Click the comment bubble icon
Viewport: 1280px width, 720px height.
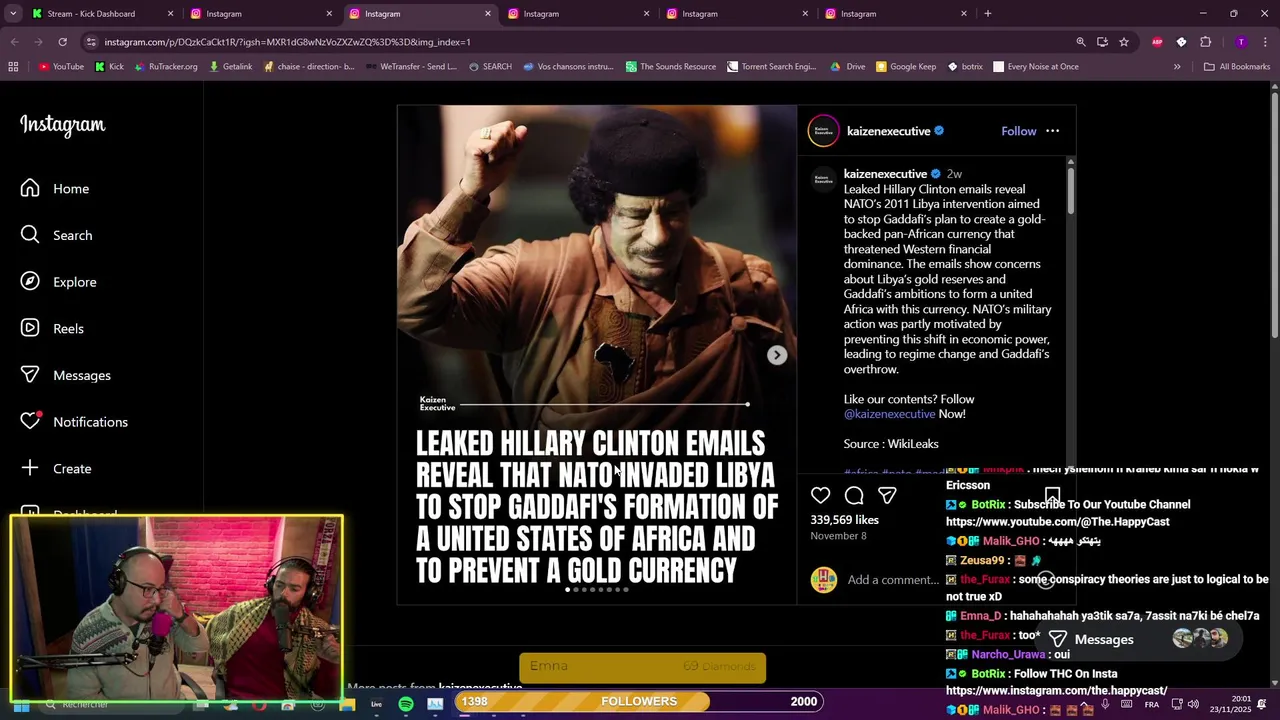coord(854,495)
